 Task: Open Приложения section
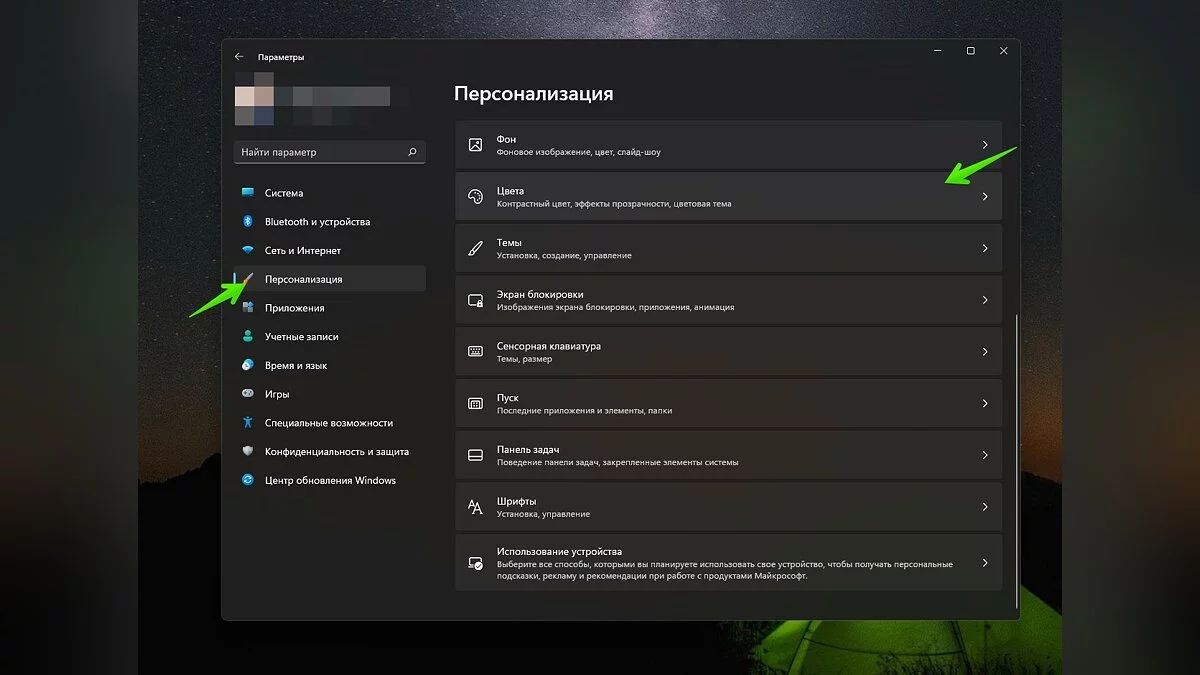(x=330, y=308)
